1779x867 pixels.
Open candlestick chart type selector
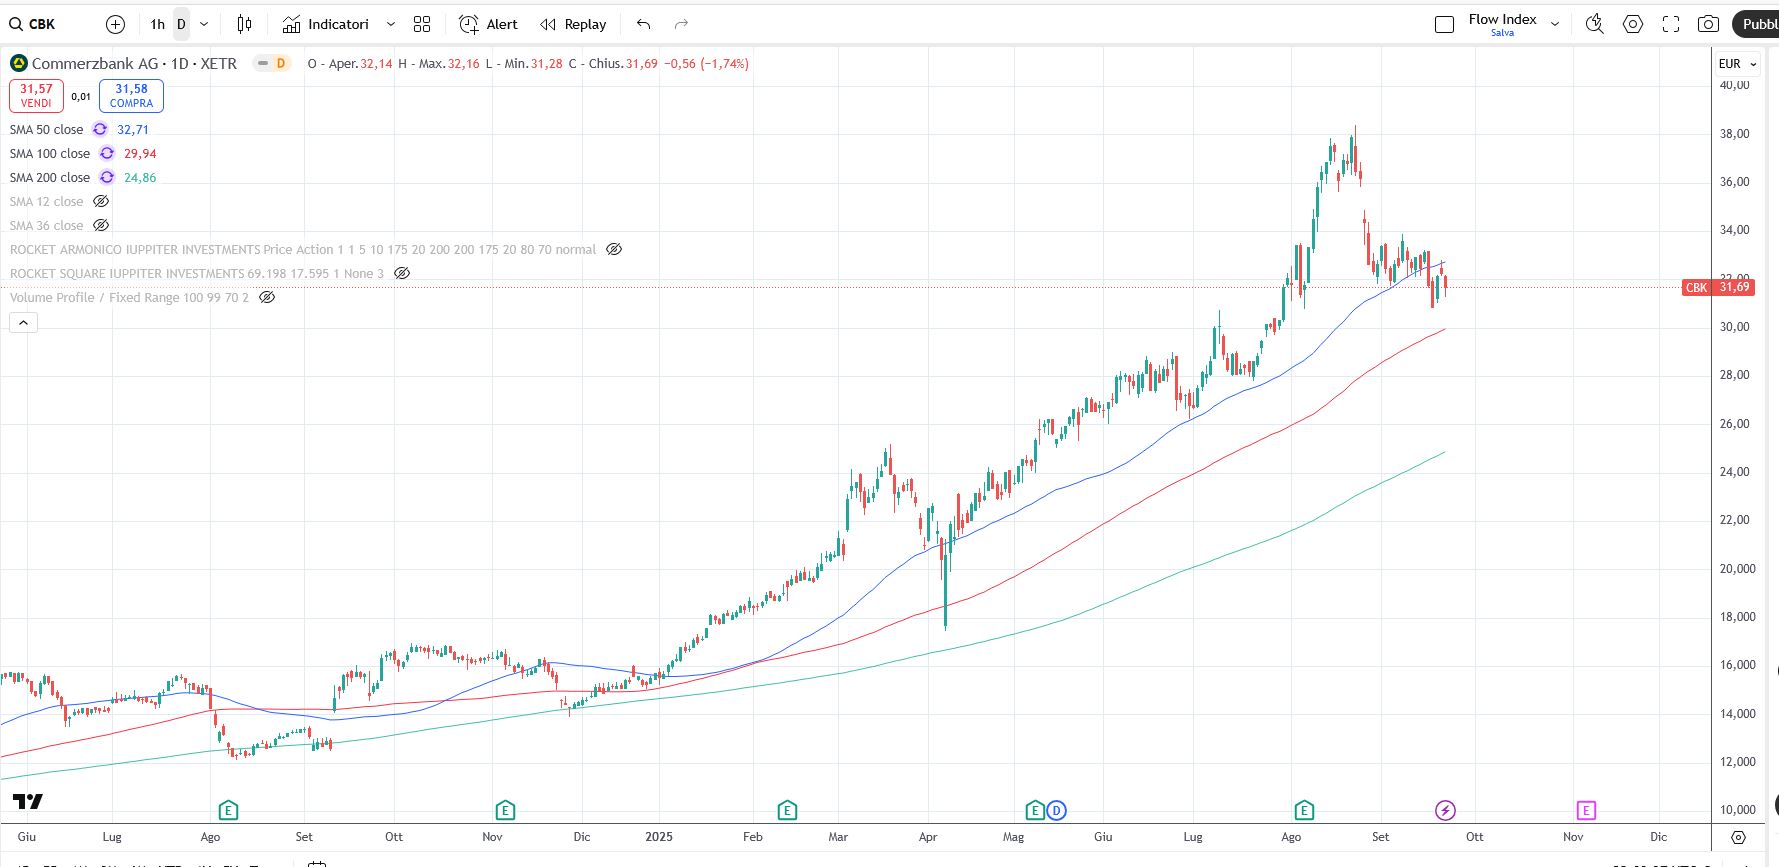click(244, 24)
